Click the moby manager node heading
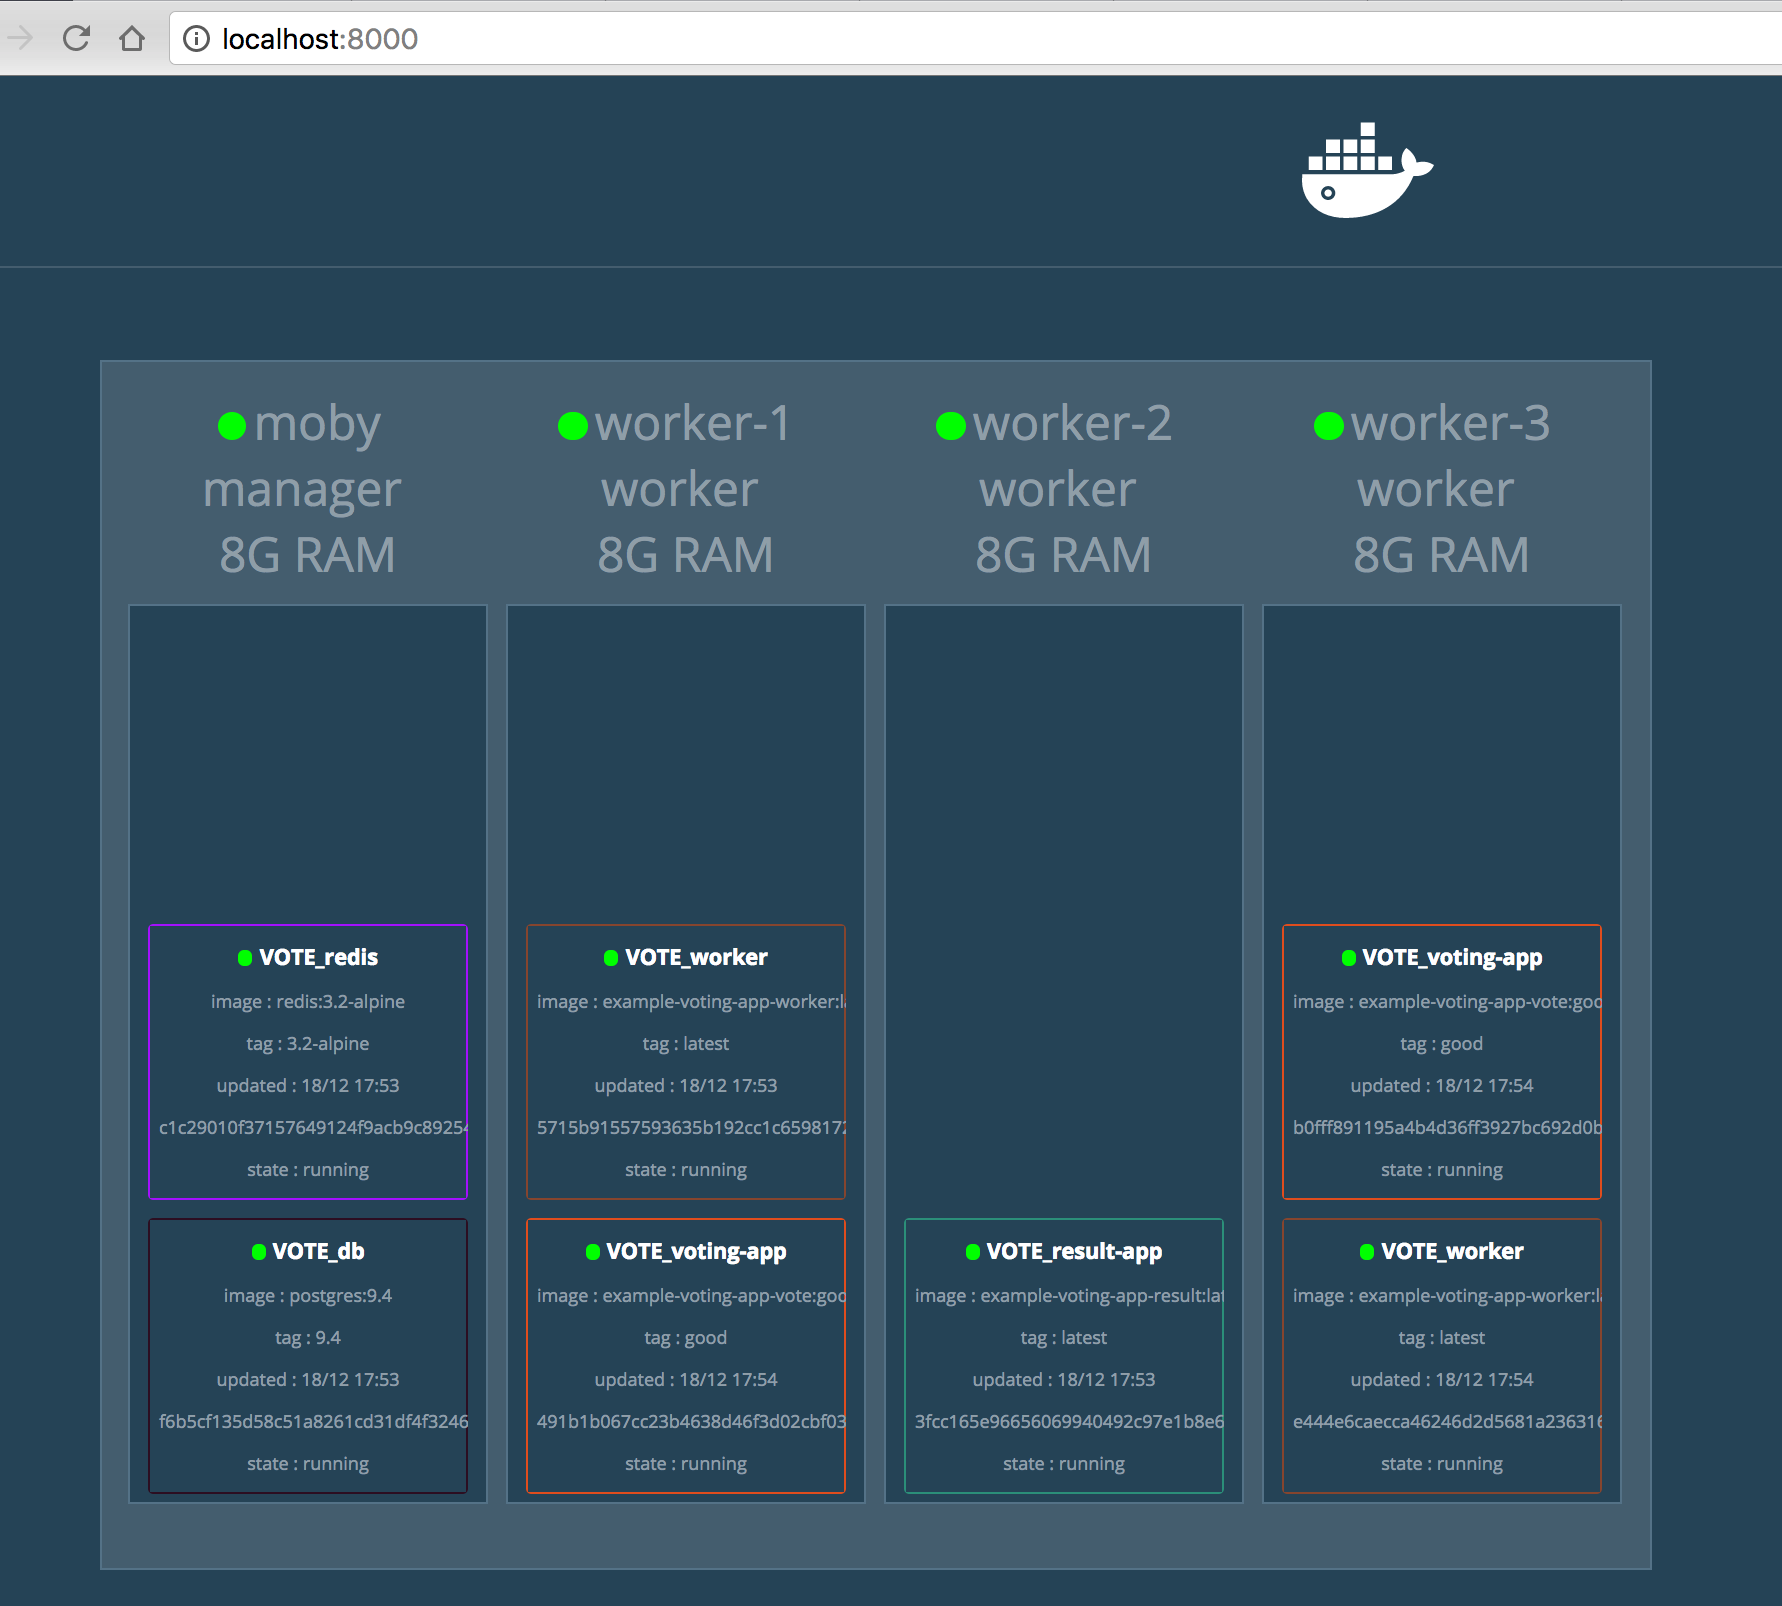 [316, 424]
